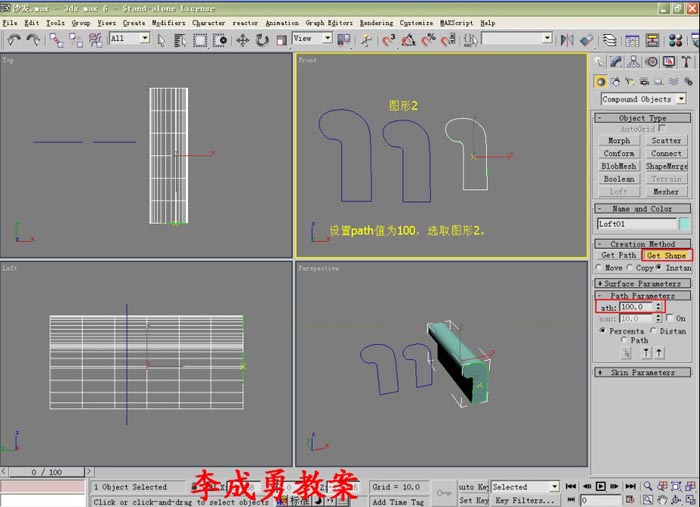Toggle Window/Crossing selection icon
The image size is (700, 507).
pyautogui.click(x=219, y=41)
